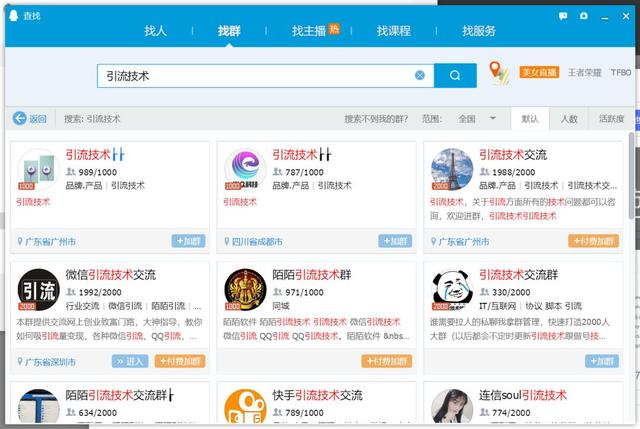Viewport: 640px width, 429px height.
Task: Click the magnifier search button
Action: coord(456,75)
